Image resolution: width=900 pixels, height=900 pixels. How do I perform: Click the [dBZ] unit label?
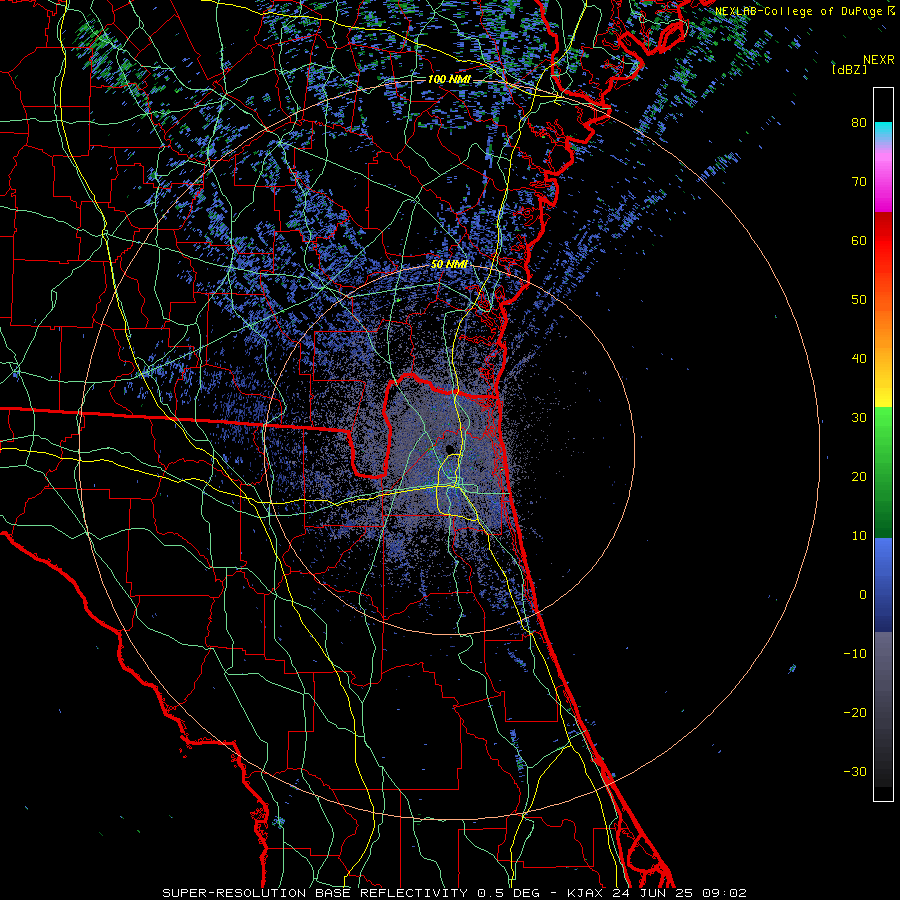coord(849,70)
